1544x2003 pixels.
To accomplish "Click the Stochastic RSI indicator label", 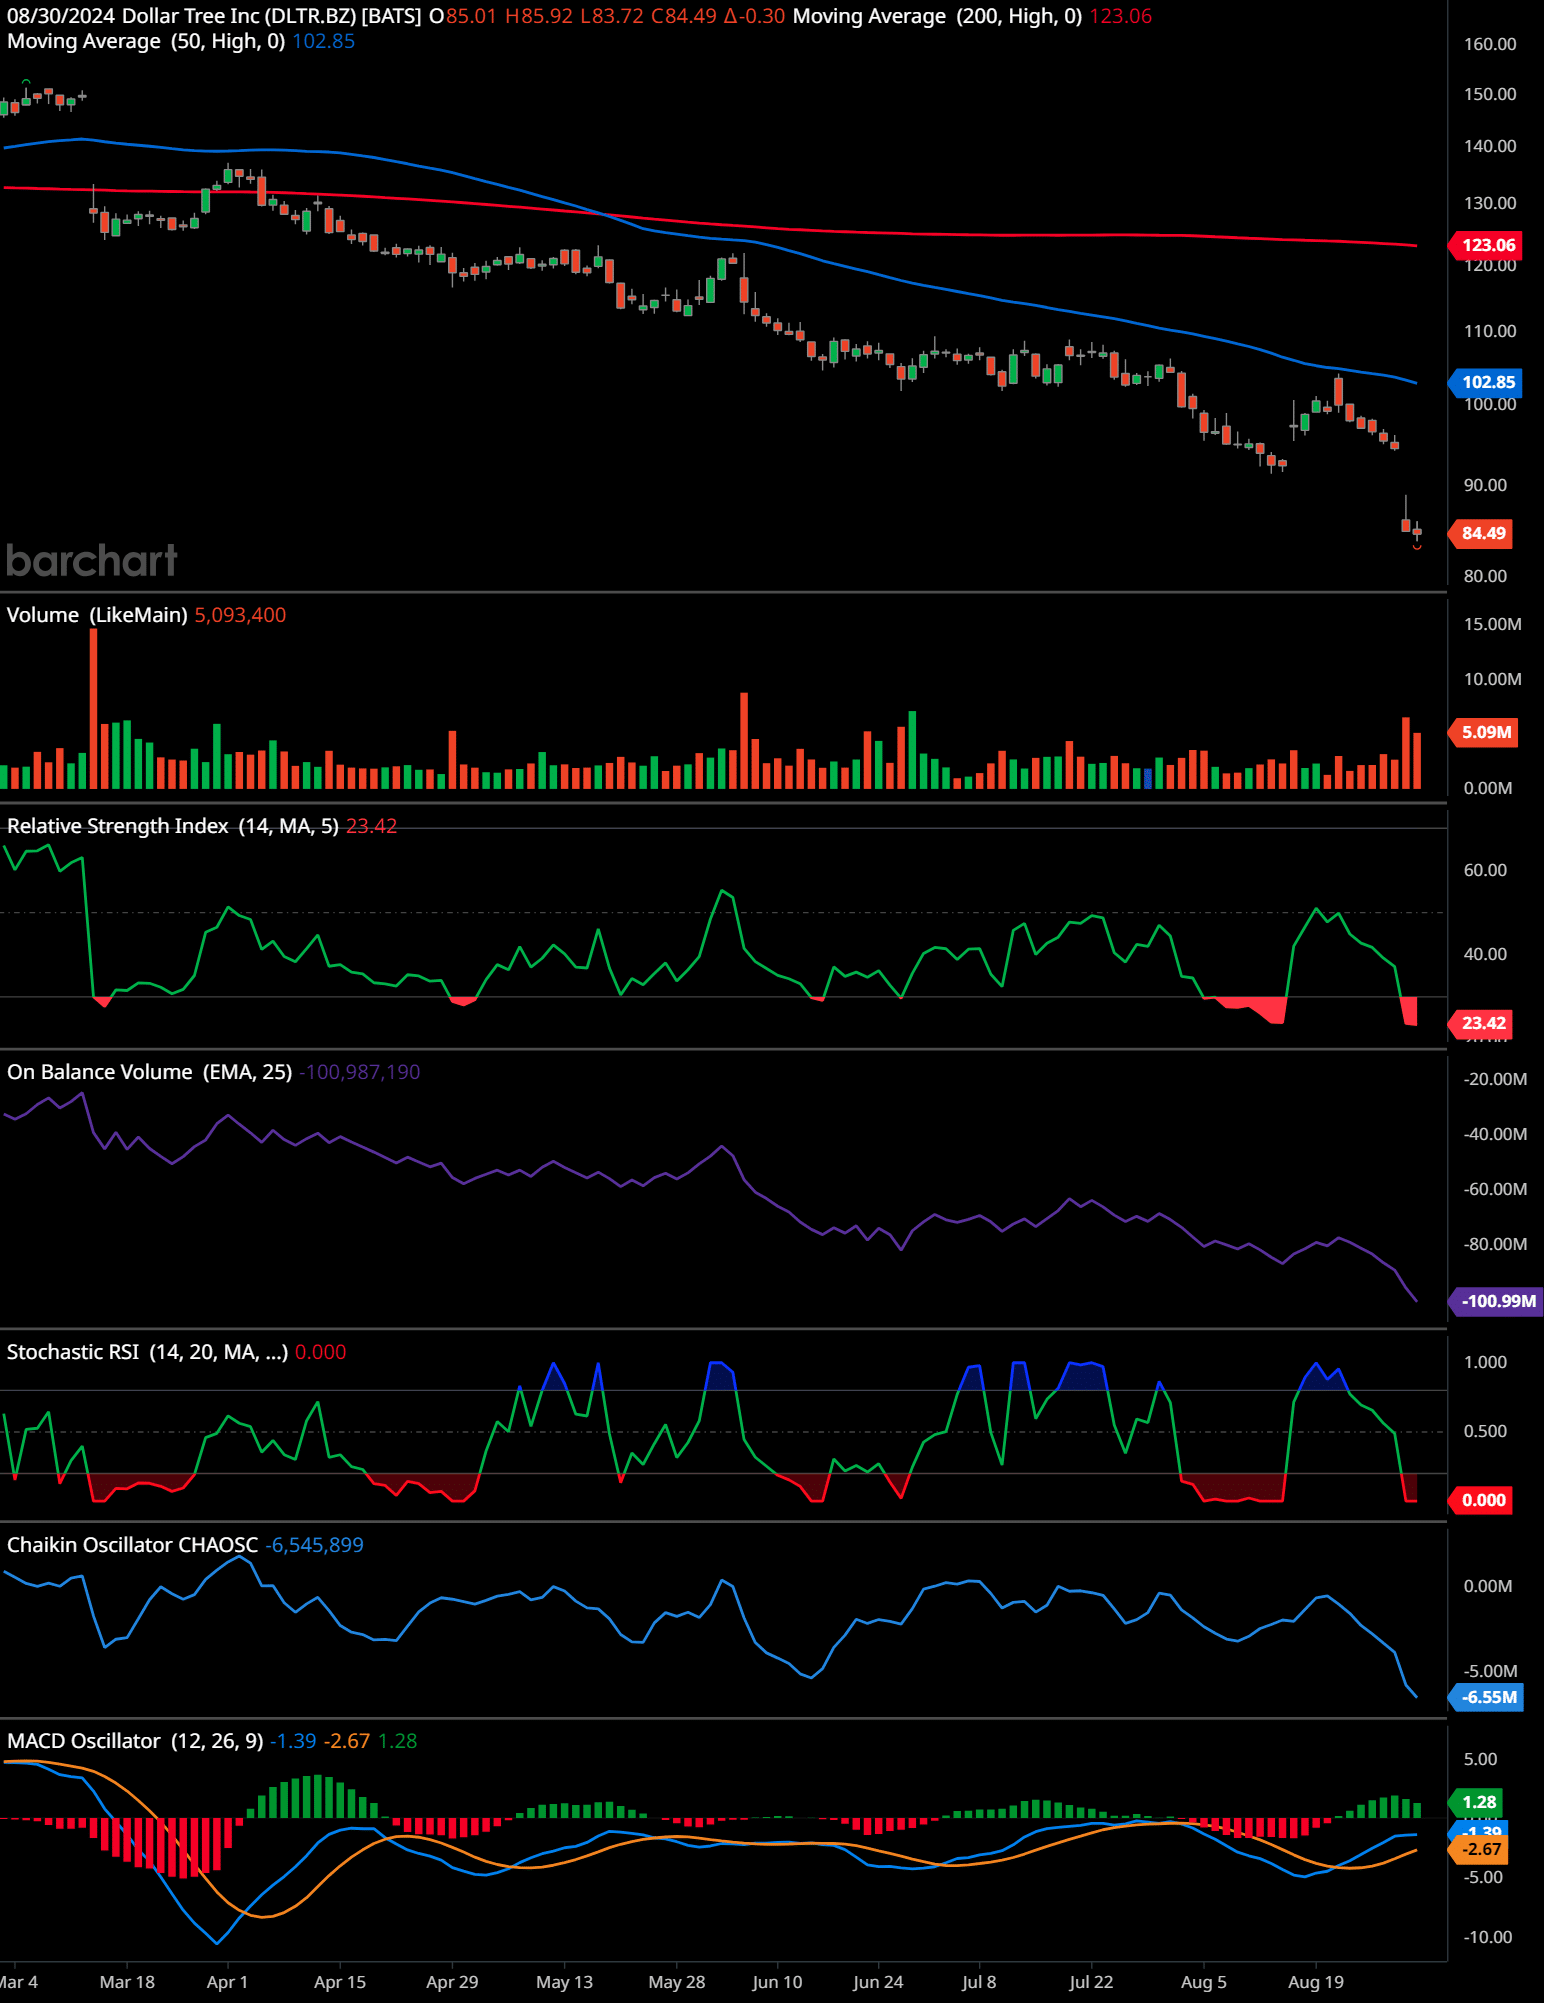I will tap(148, 1352).
